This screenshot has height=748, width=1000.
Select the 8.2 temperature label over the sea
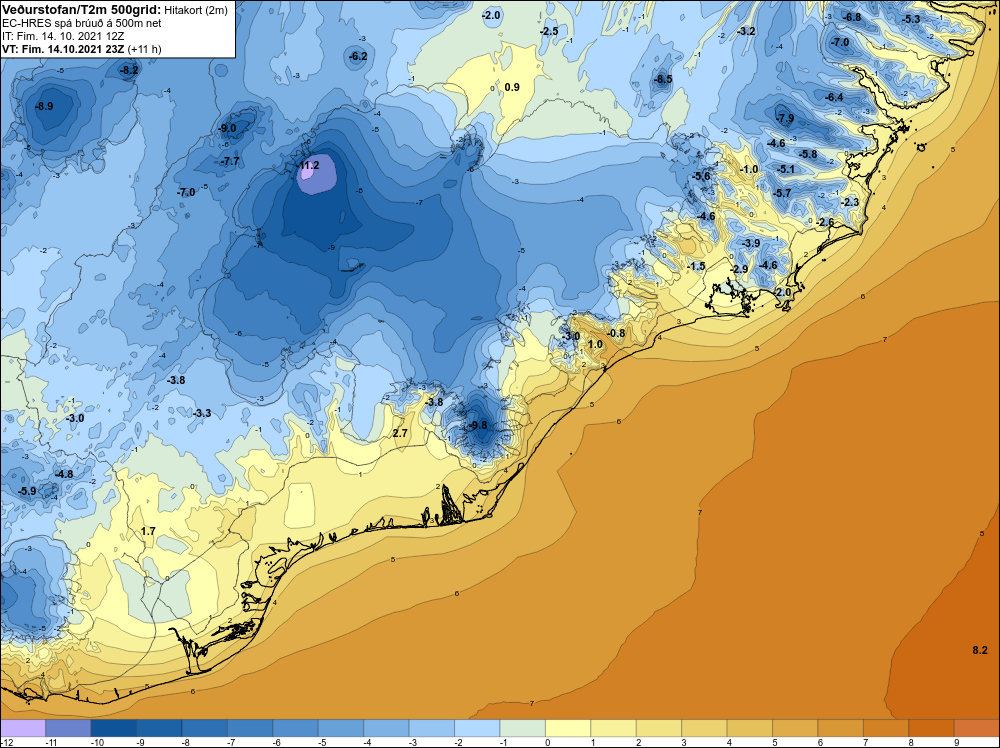(980, 650)
